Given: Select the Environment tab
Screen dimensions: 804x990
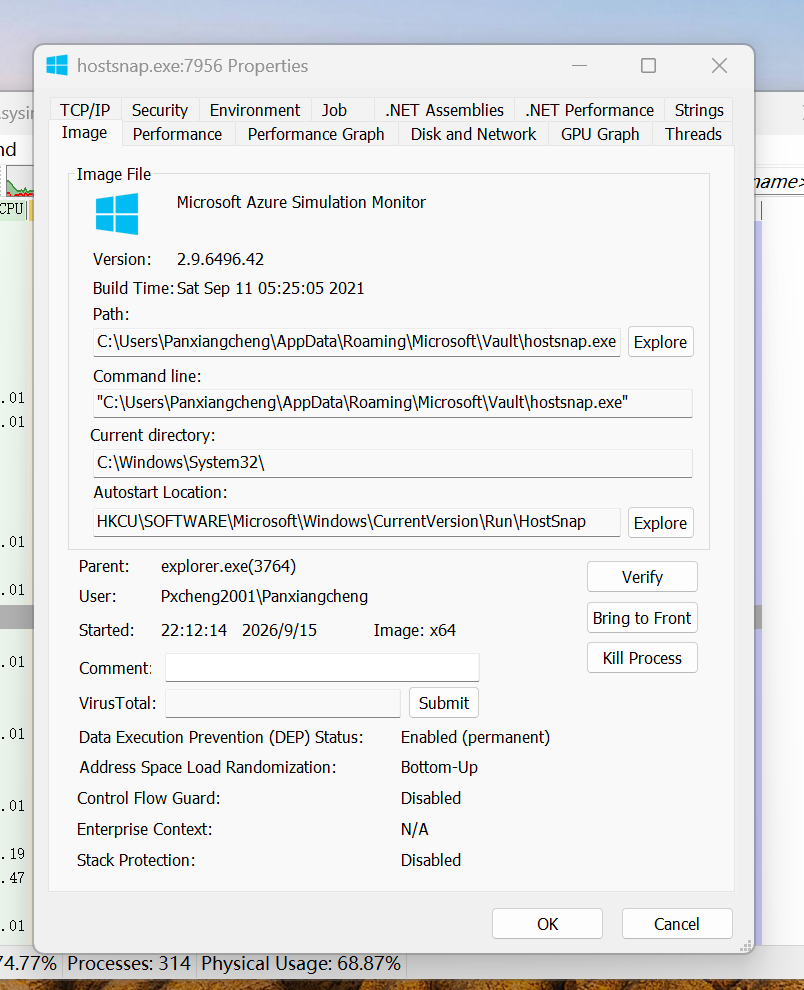Looking at the screenshot, I should pyautogui.click(x=255, y=110).
